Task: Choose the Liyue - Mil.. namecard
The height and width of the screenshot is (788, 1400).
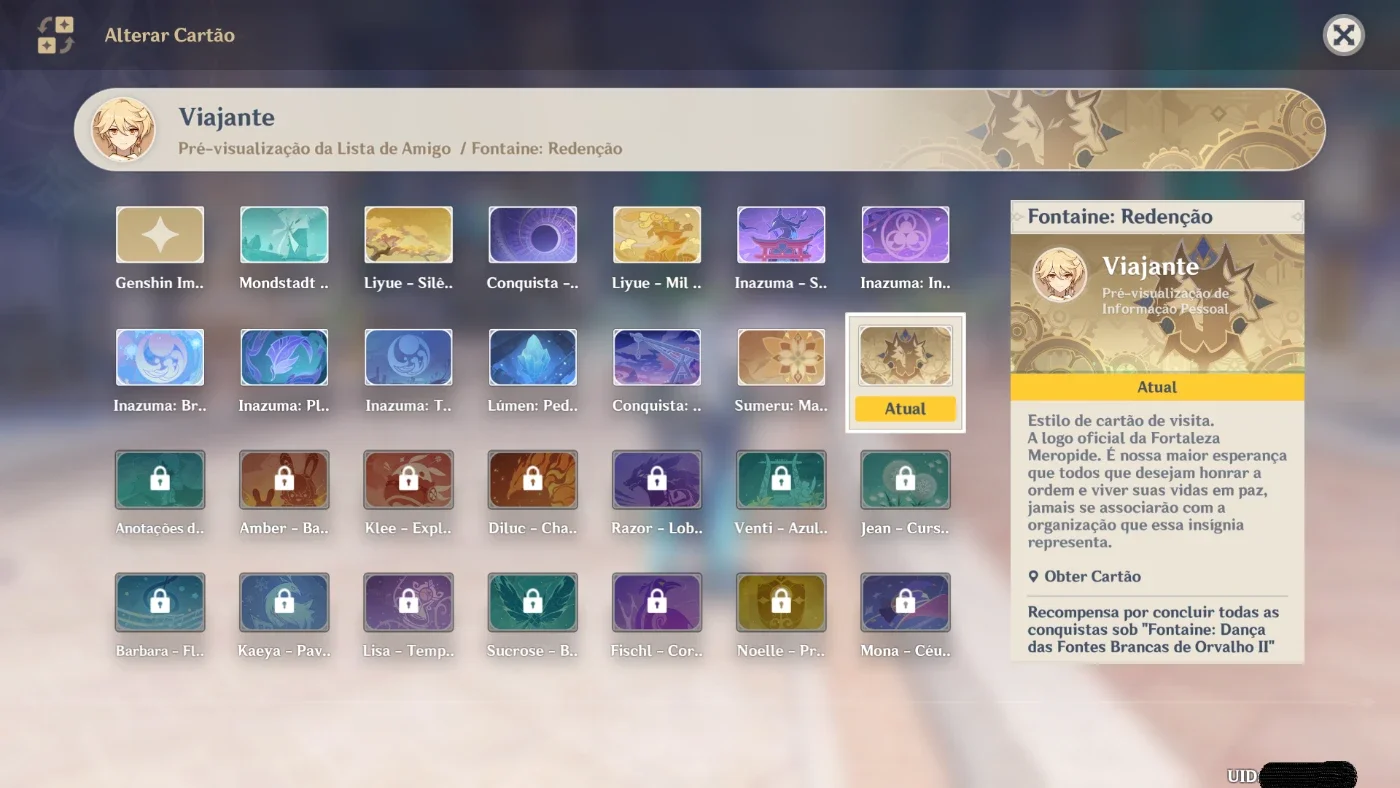Action: pyautogui.click(x=657, y=235)
